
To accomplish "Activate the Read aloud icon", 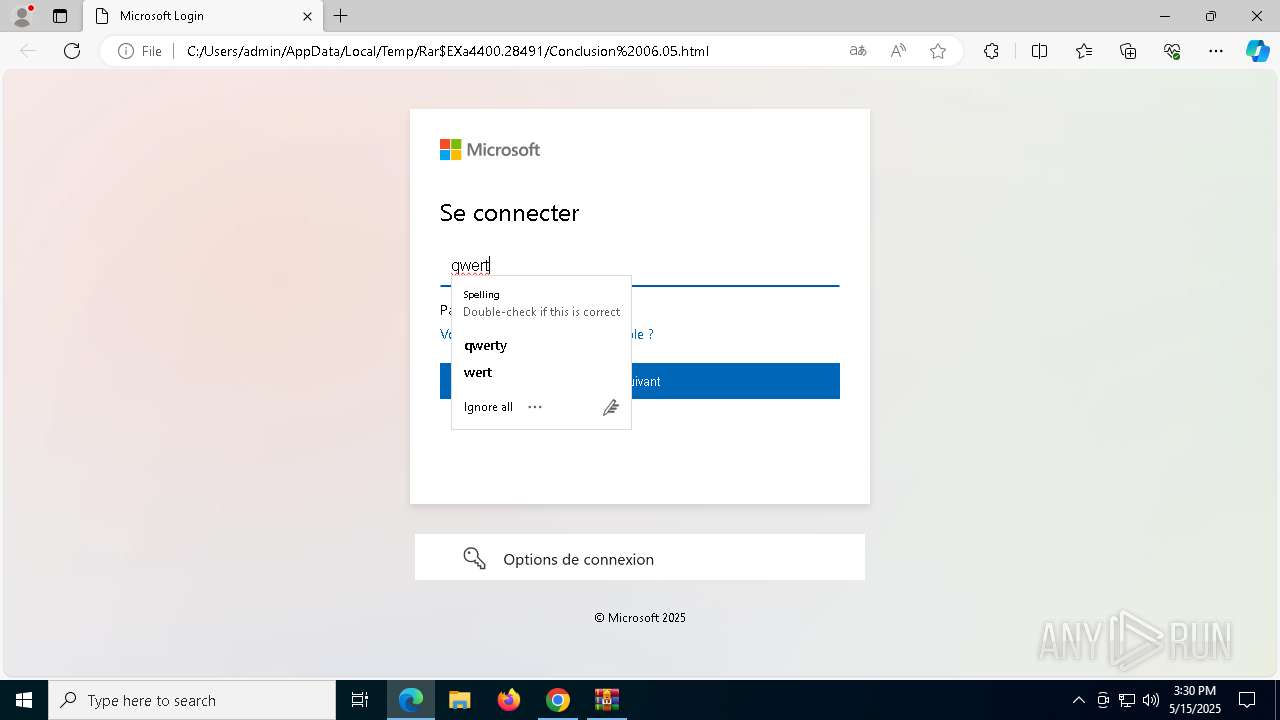I will pyautogui.click(x=898, y=51).
